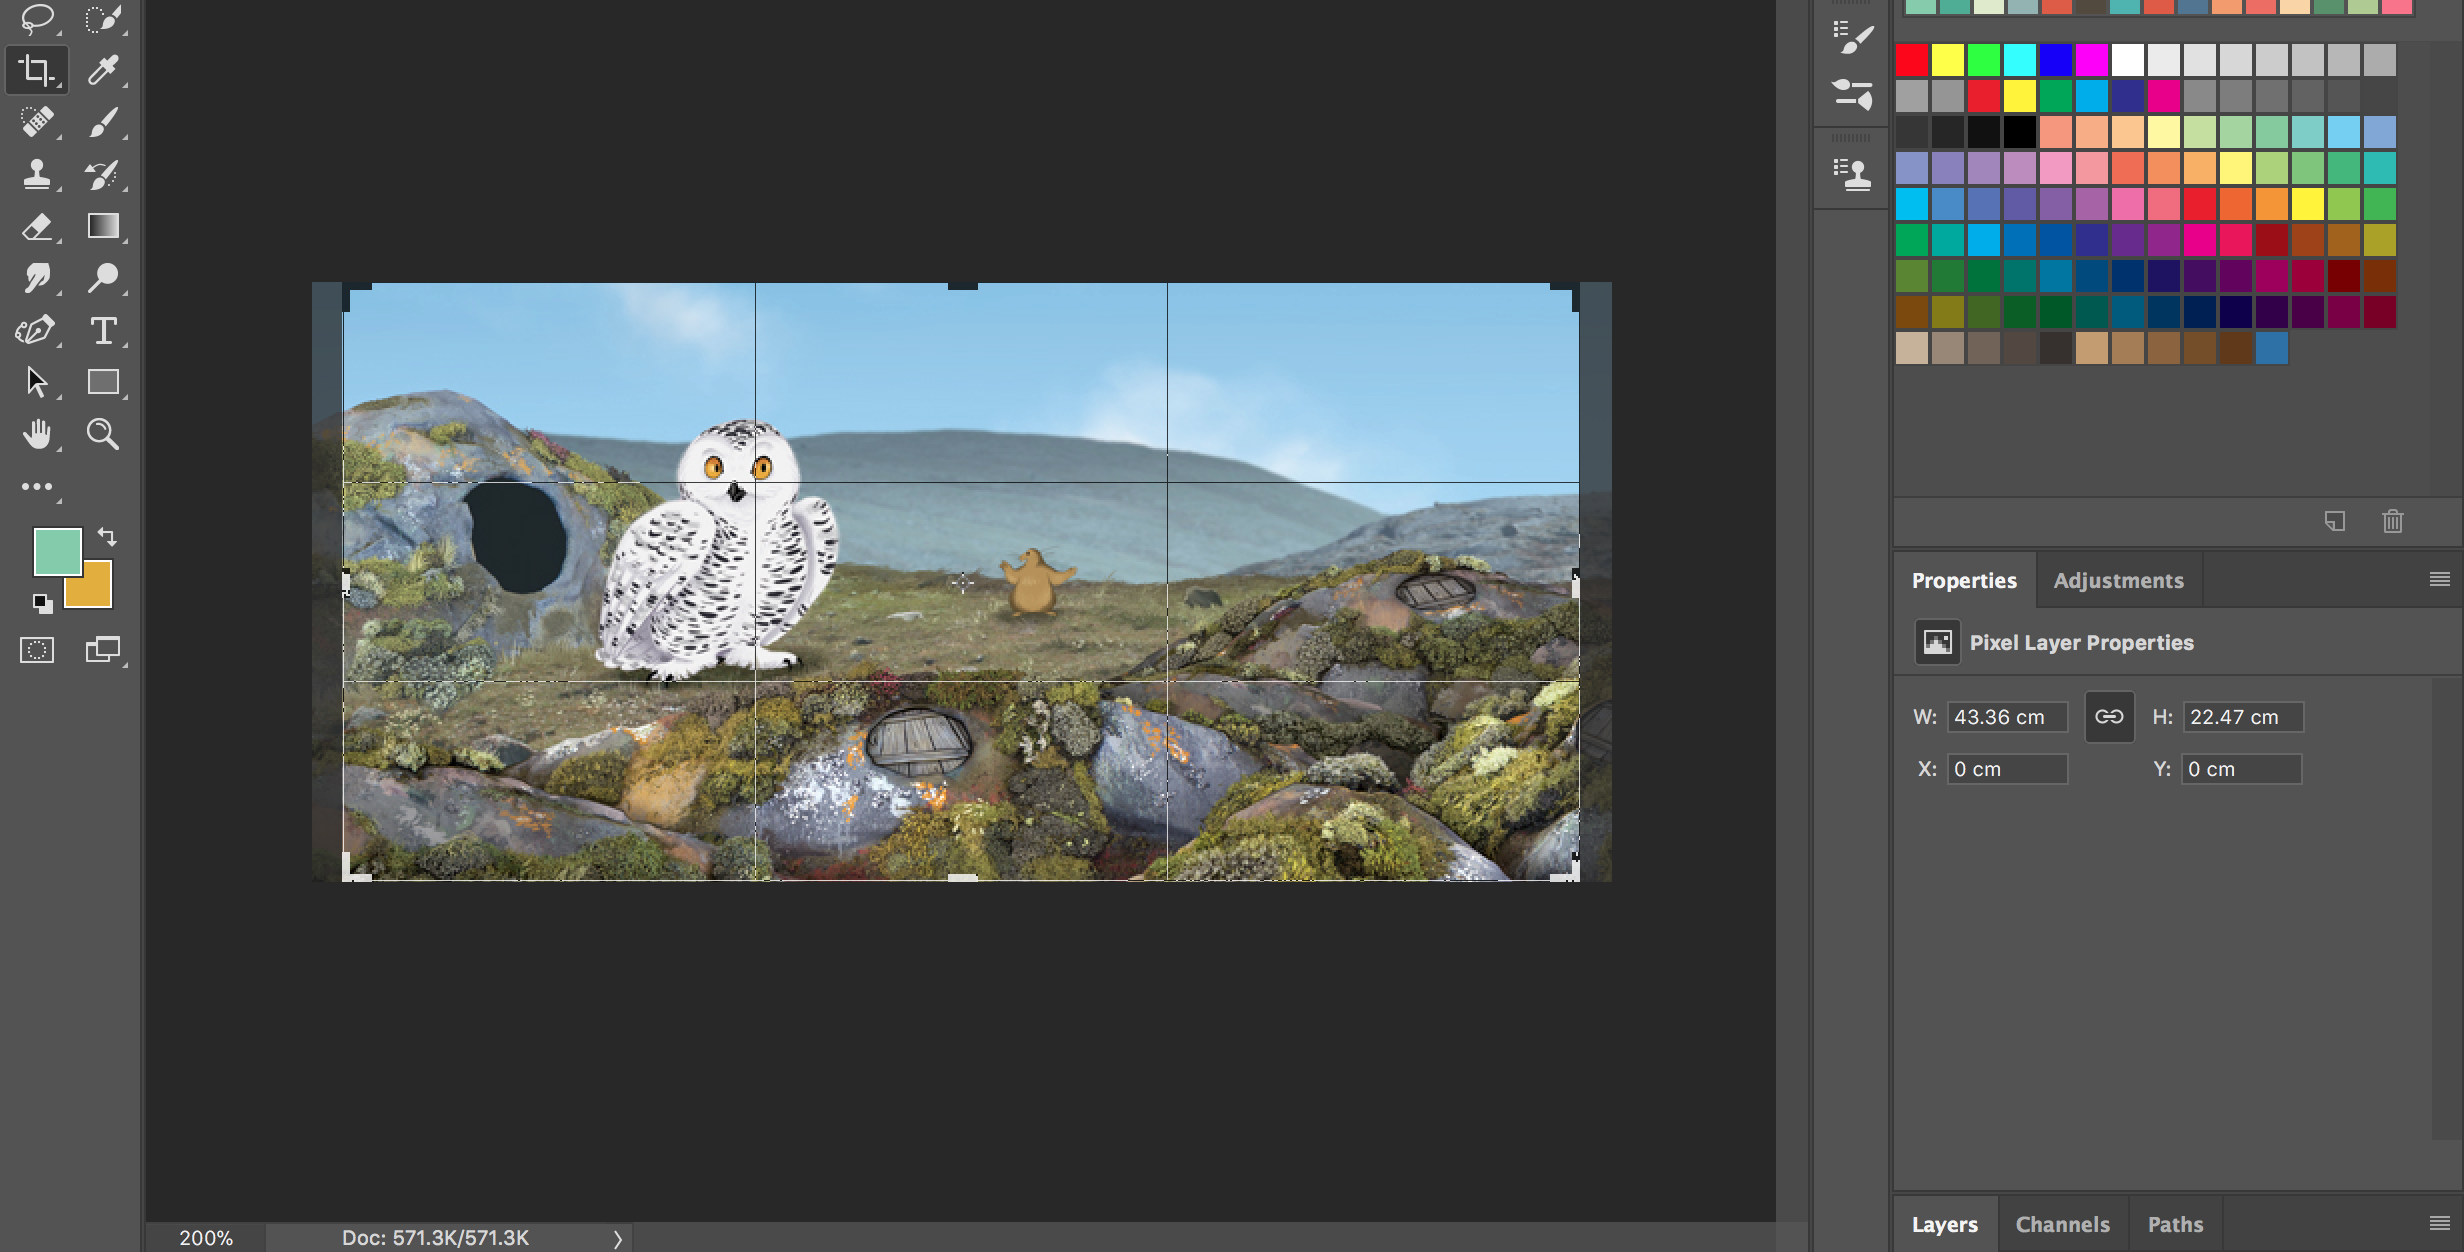The width and height of the screenshot is (2464, 1252).
Task: Click the delete swatch trash button
Action: pos(2392,522)
